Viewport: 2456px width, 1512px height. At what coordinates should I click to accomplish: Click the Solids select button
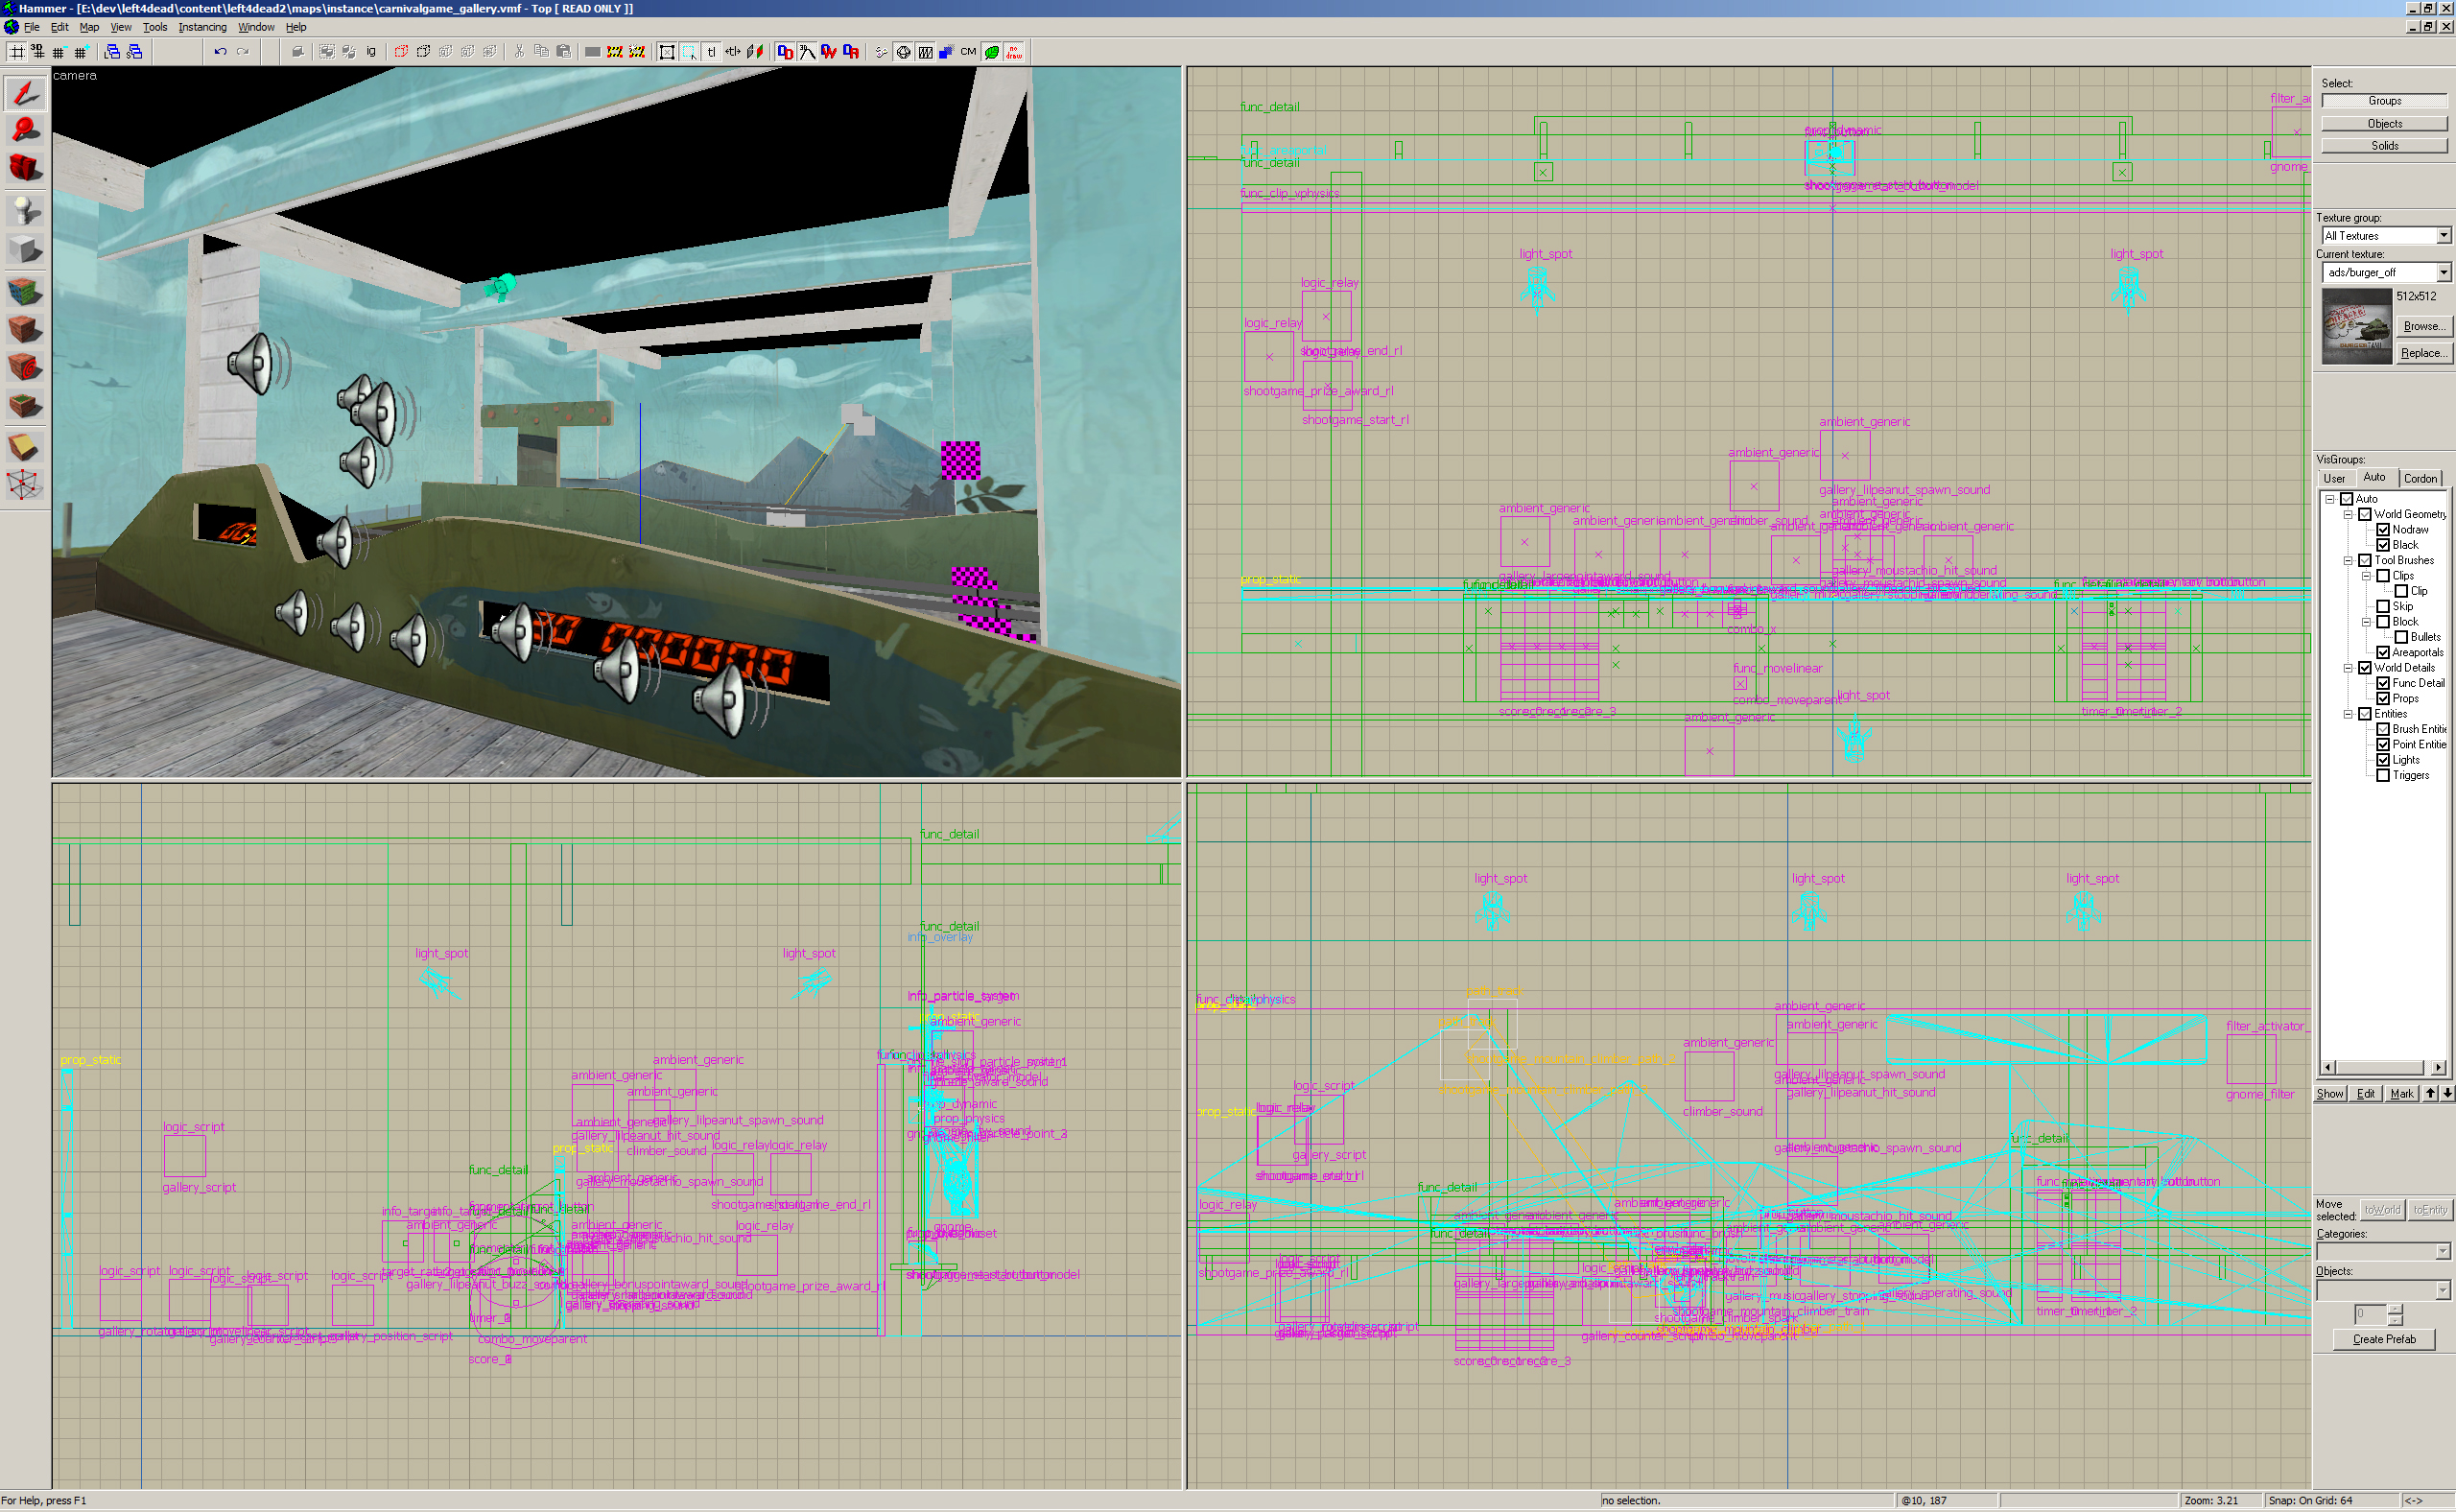tap(2384, 146)
